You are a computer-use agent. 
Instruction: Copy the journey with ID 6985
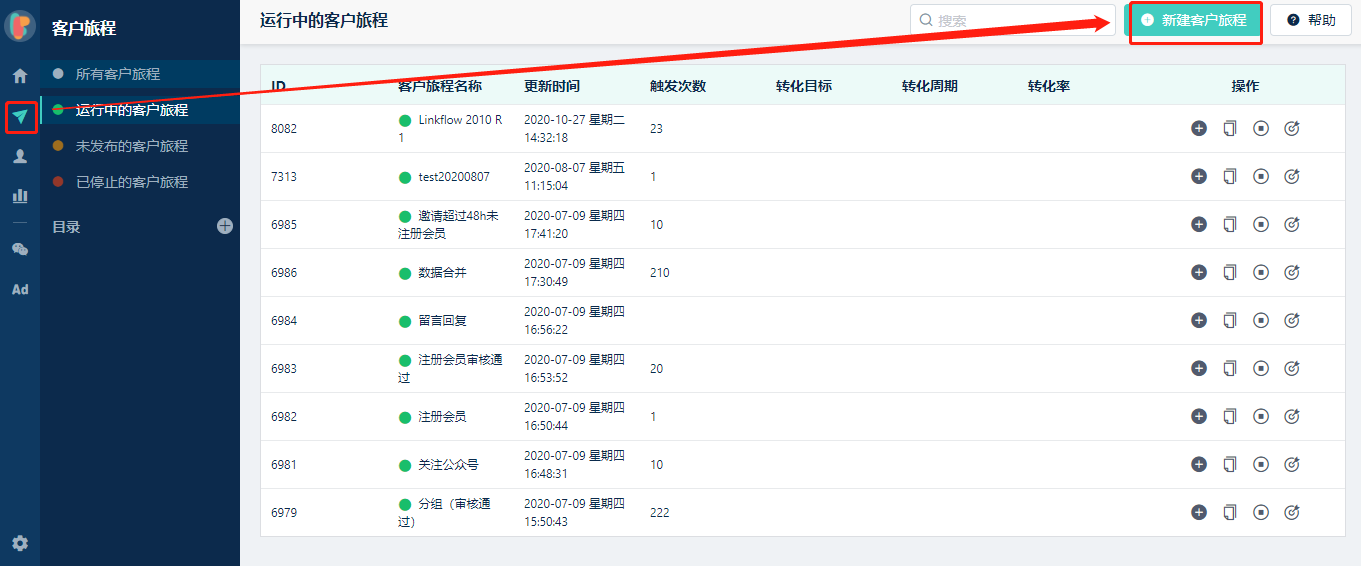(x=1230, y=224)
